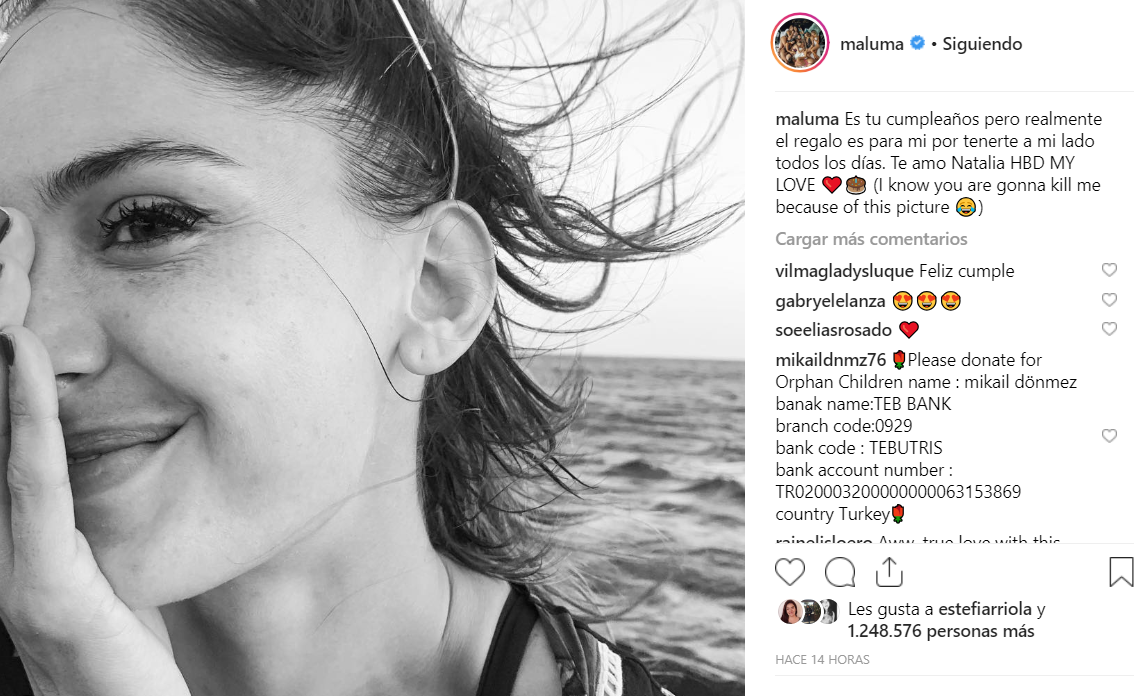1143x696 pixels.
Task: Visit soeeliasrosado's profile
Action: [x=833, y=330]
